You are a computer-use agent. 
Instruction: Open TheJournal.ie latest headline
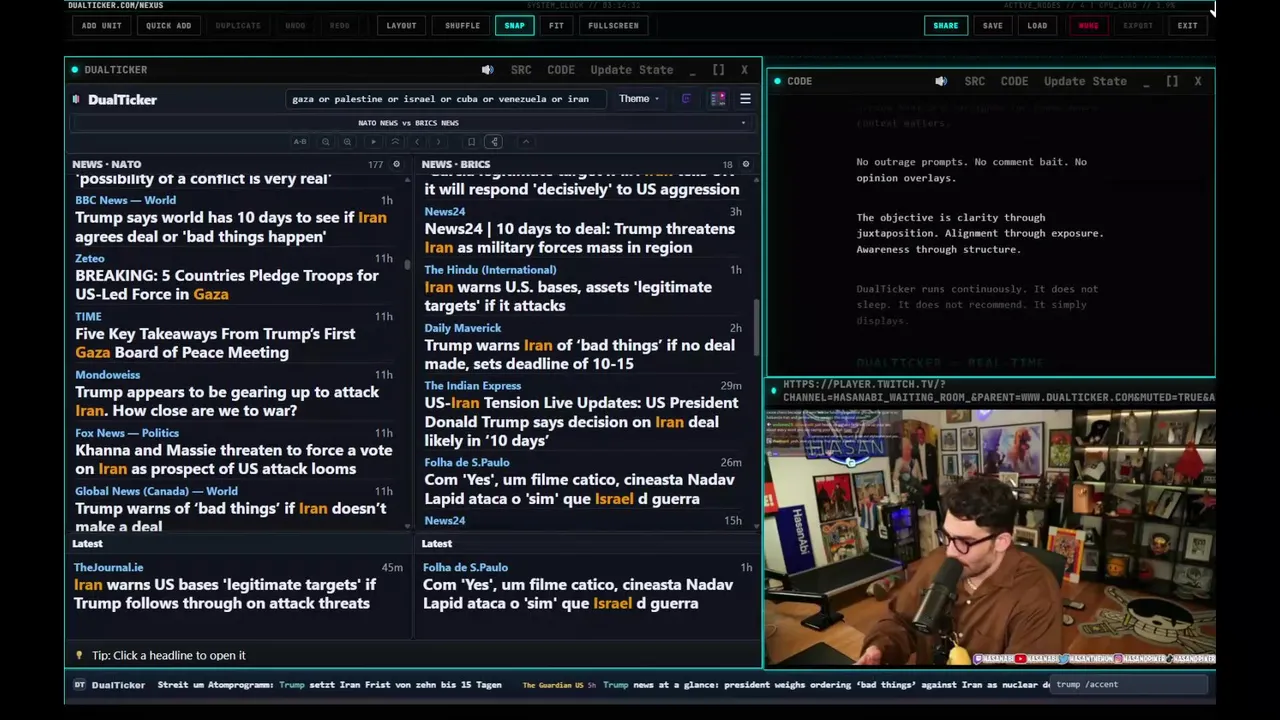click(x=225, y=594)
